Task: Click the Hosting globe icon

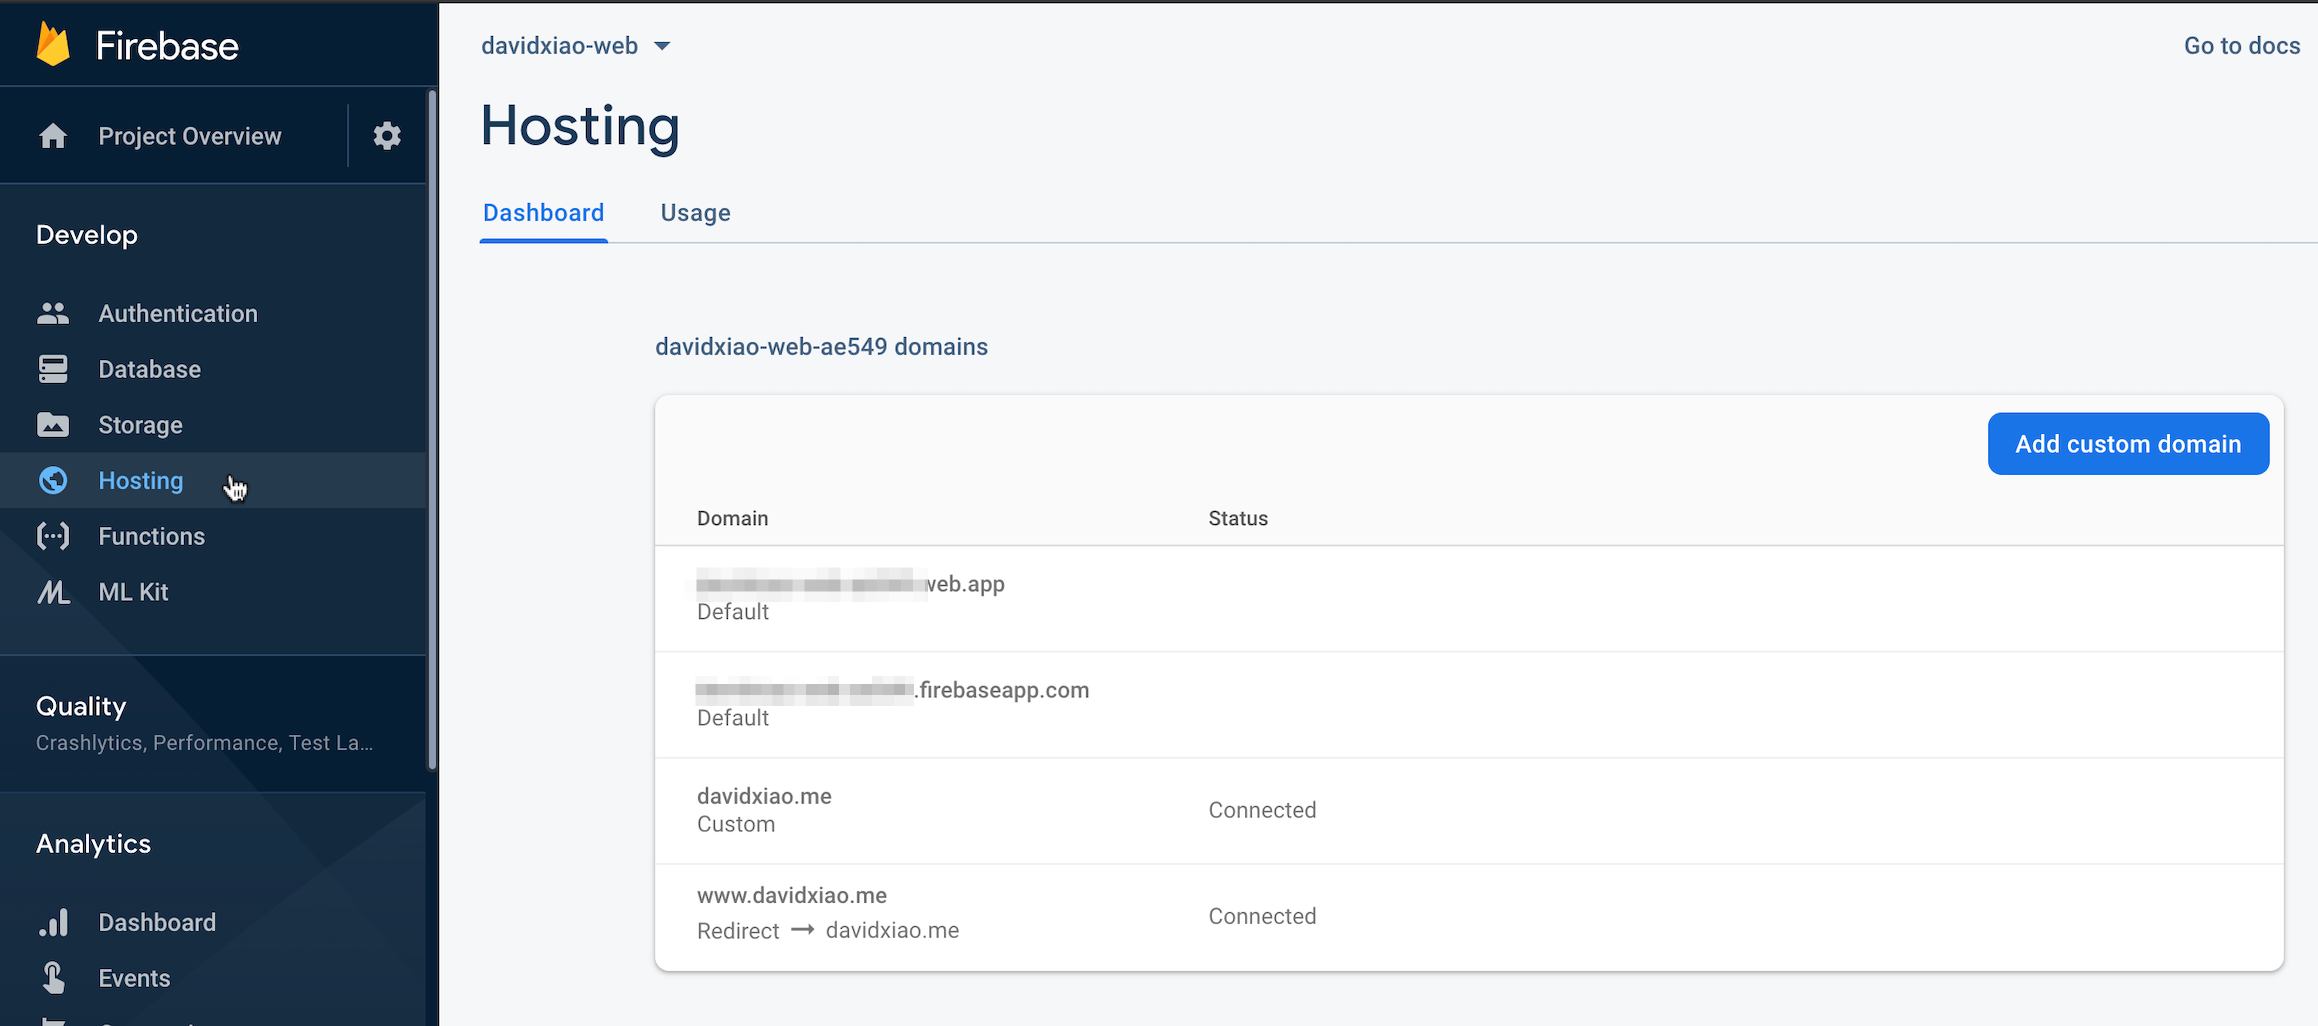Action: coord(53,480)
